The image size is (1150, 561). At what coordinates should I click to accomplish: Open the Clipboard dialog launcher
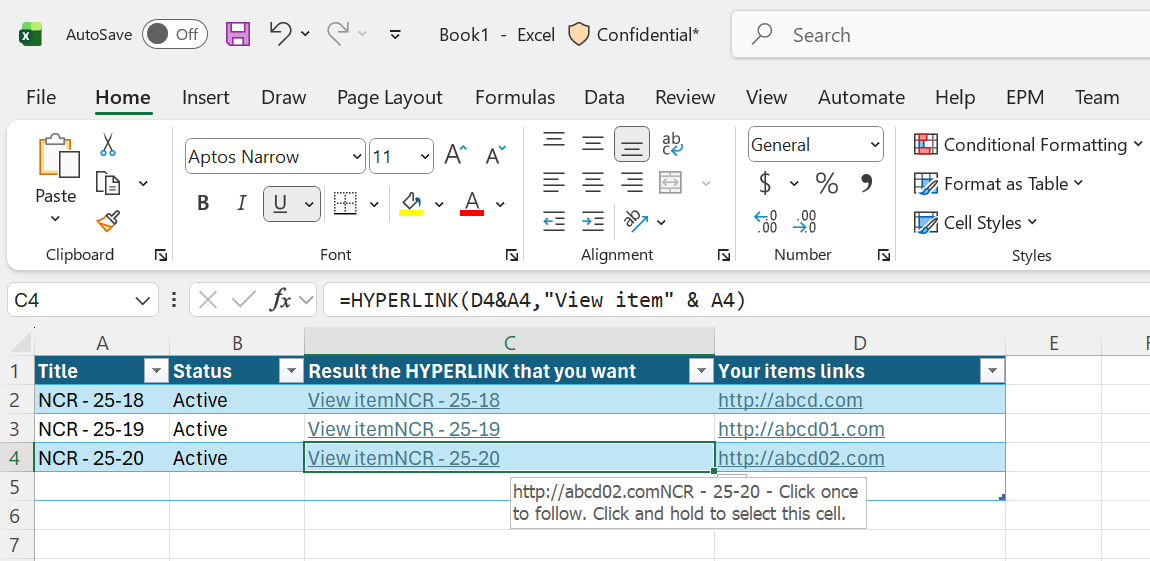coord(161,254)
